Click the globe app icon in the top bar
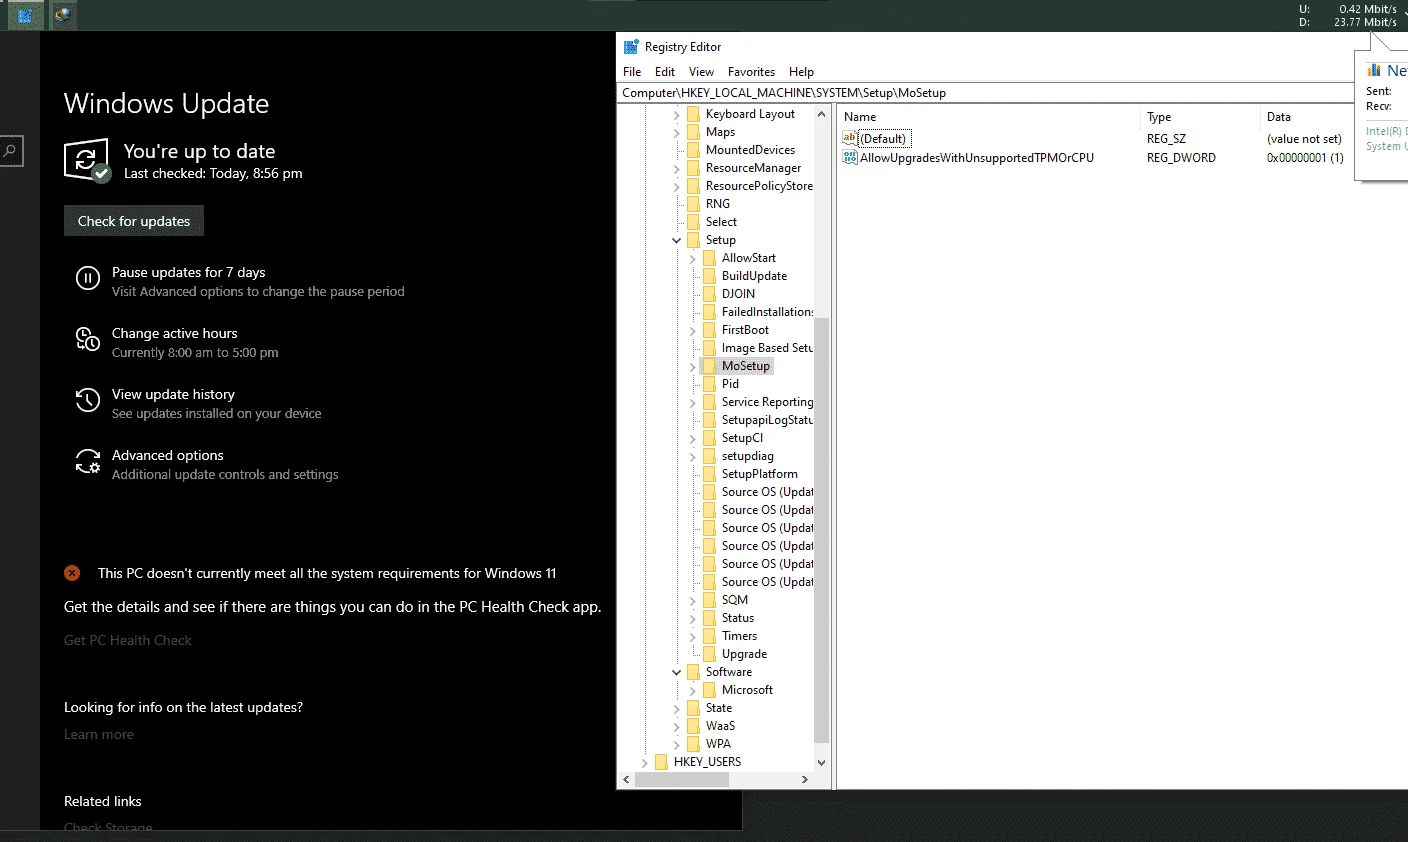 pyautogui.click(x=63, y=15)
